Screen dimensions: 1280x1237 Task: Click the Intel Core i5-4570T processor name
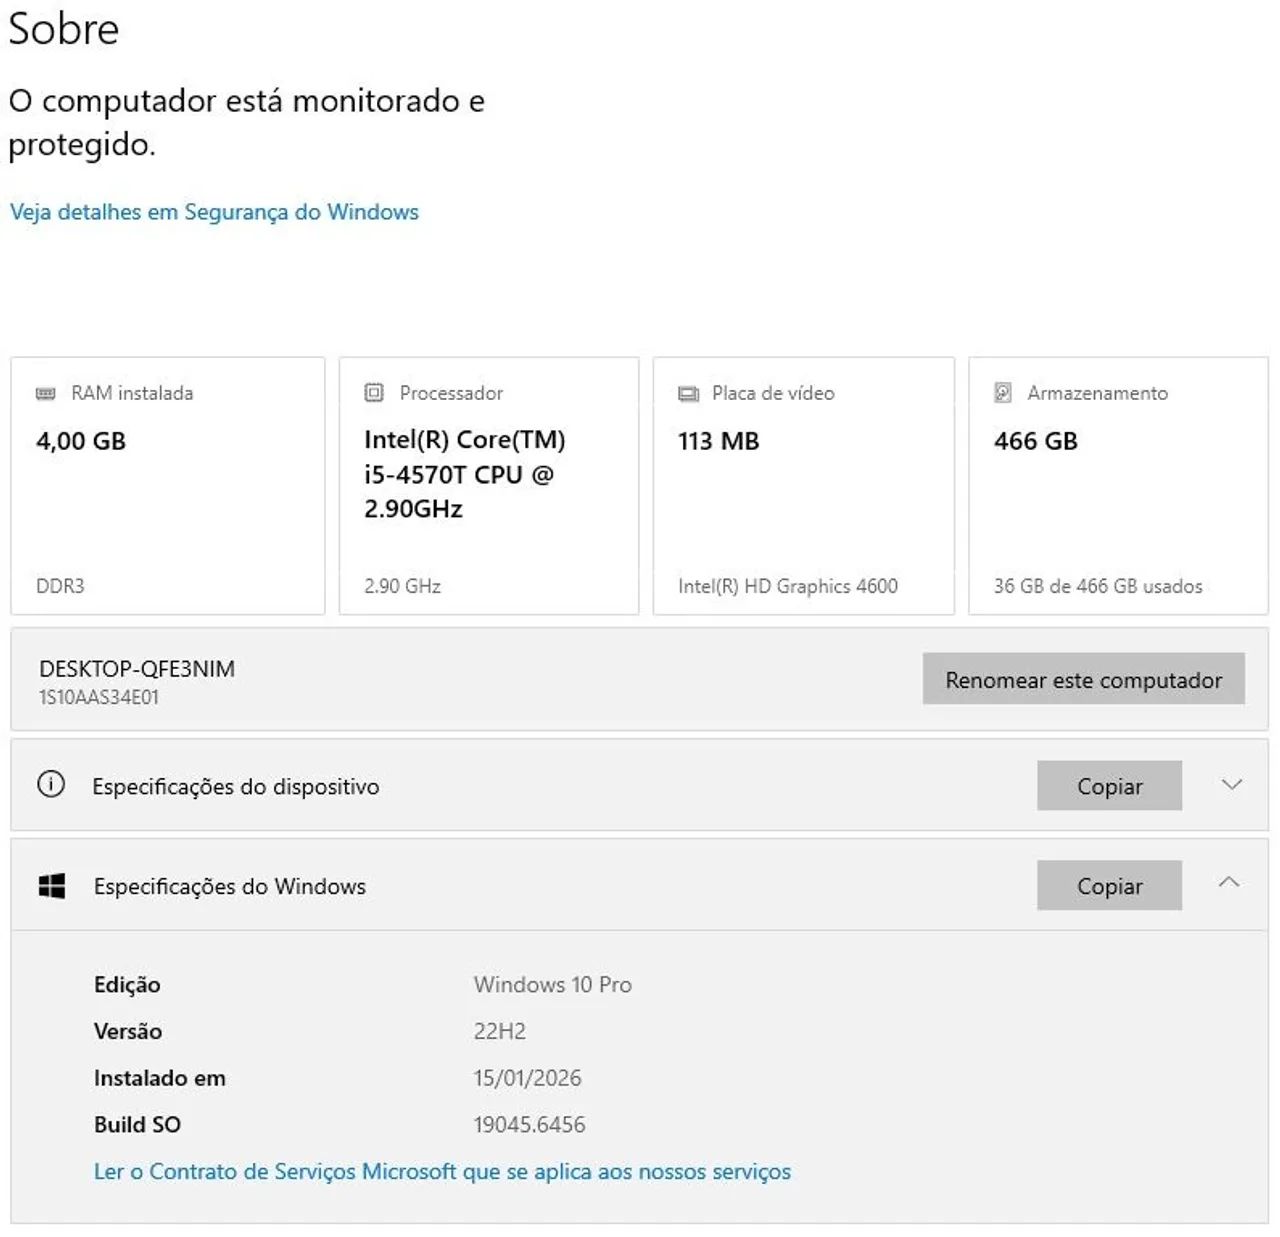tap(464, 474)
